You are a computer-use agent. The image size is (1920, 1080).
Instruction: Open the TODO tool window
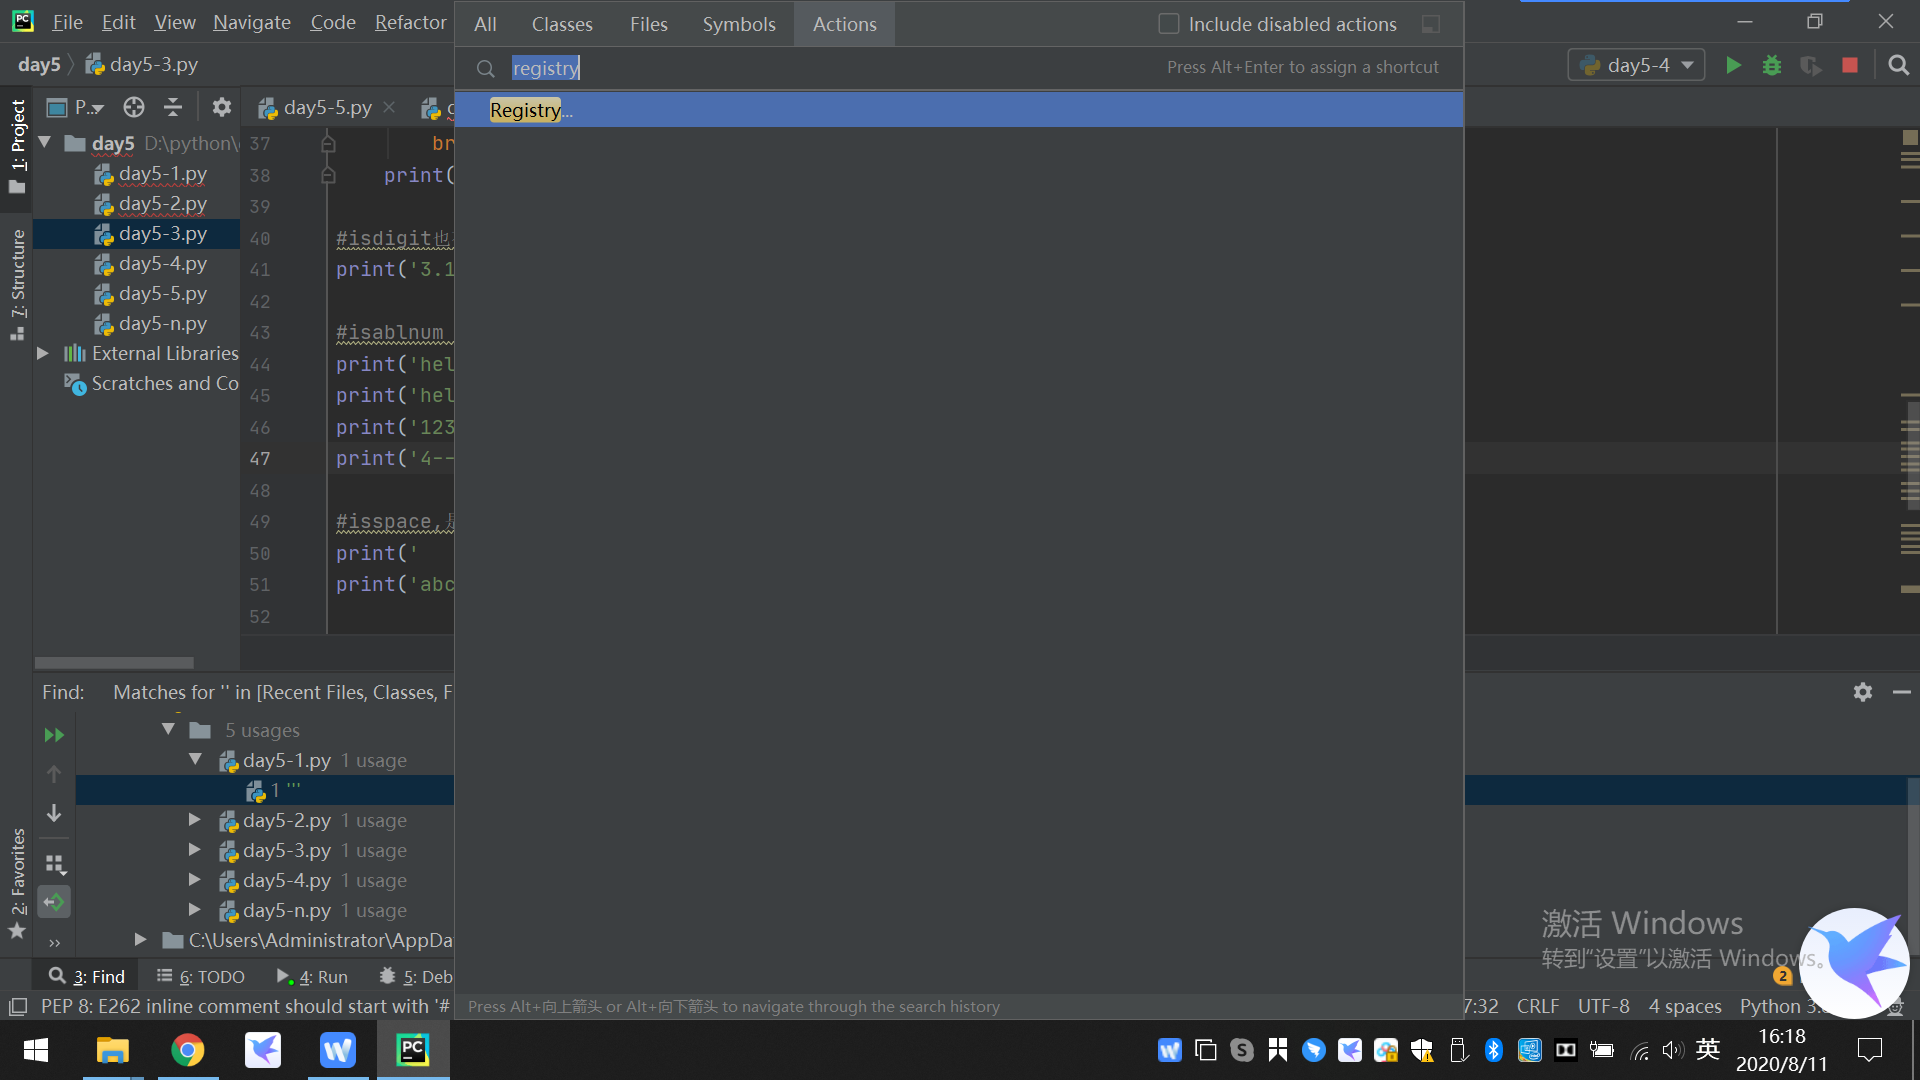[x=210, y=976]
